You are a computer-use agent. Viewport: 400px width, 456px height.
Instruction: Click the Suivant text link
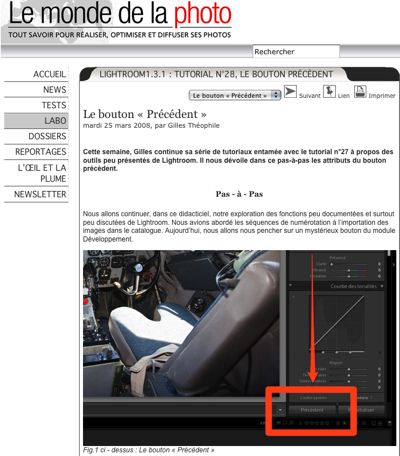click(x=310, y=96)
